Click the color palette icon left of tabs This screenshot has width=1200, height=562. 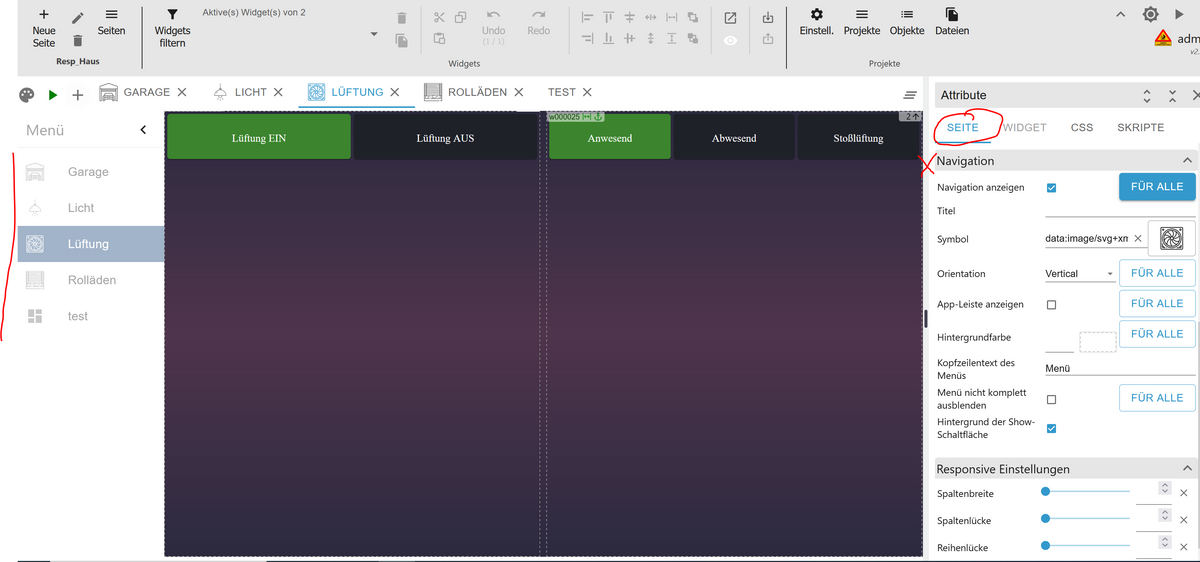click(27, 95)
